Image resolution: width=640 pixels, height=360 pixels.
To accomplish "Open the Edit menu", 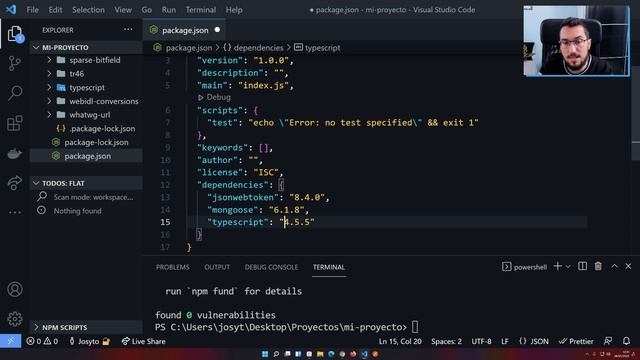I will click(55, 10).
